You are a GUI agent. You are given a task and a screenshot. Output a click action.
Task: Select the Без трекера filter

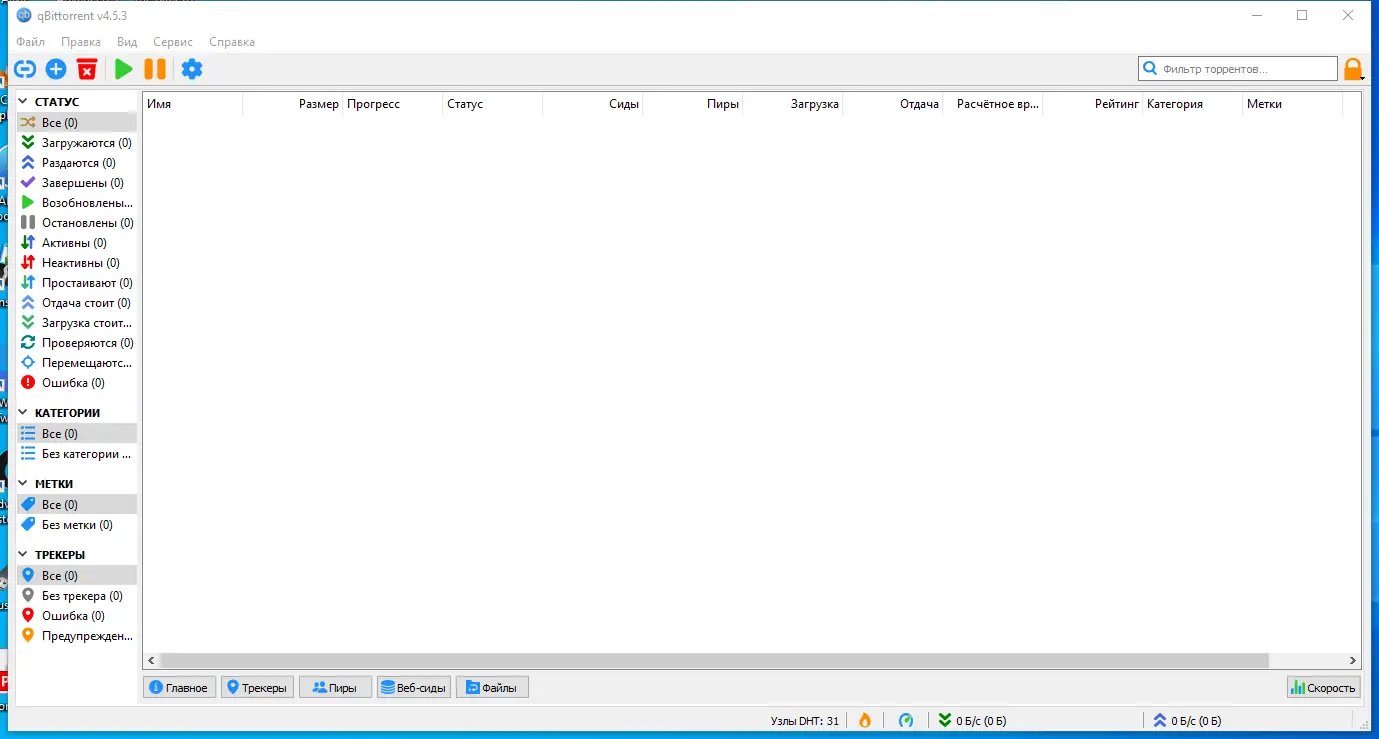tap(80, 595)
